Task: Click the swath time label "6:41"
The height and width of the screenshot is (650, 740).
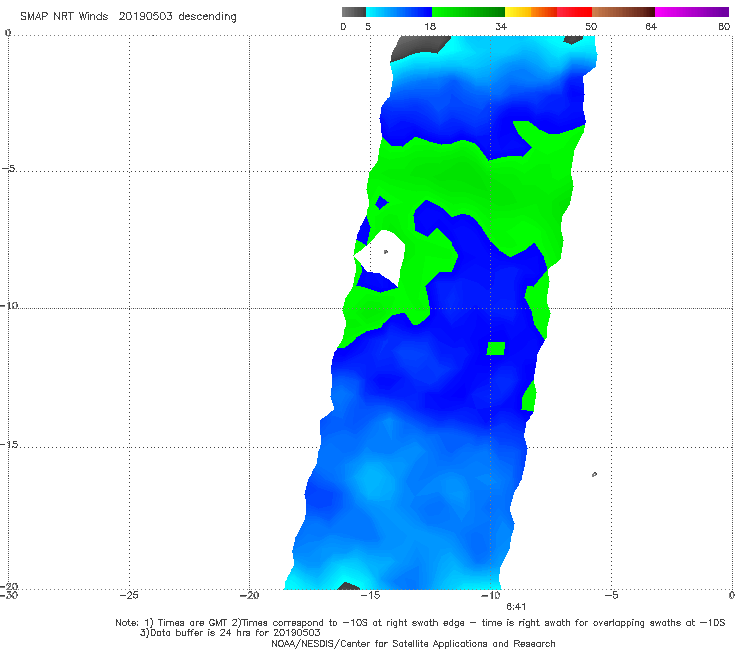Action: pos(516,607)
